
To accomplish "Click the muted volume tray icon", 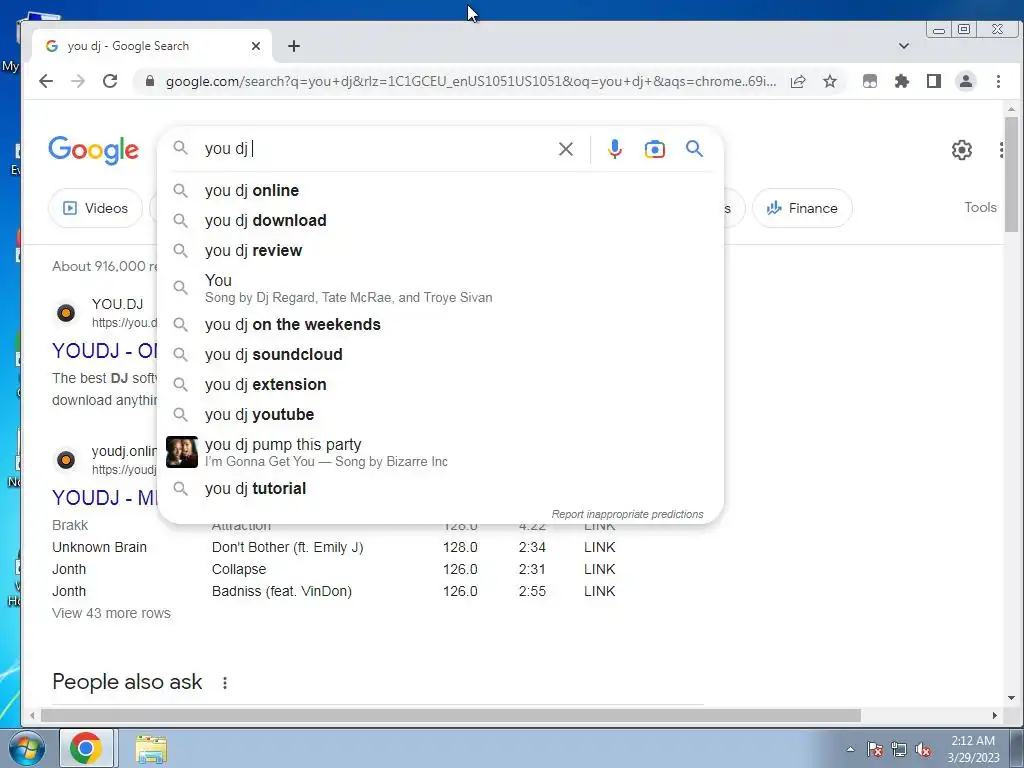I will pos(923,749).
